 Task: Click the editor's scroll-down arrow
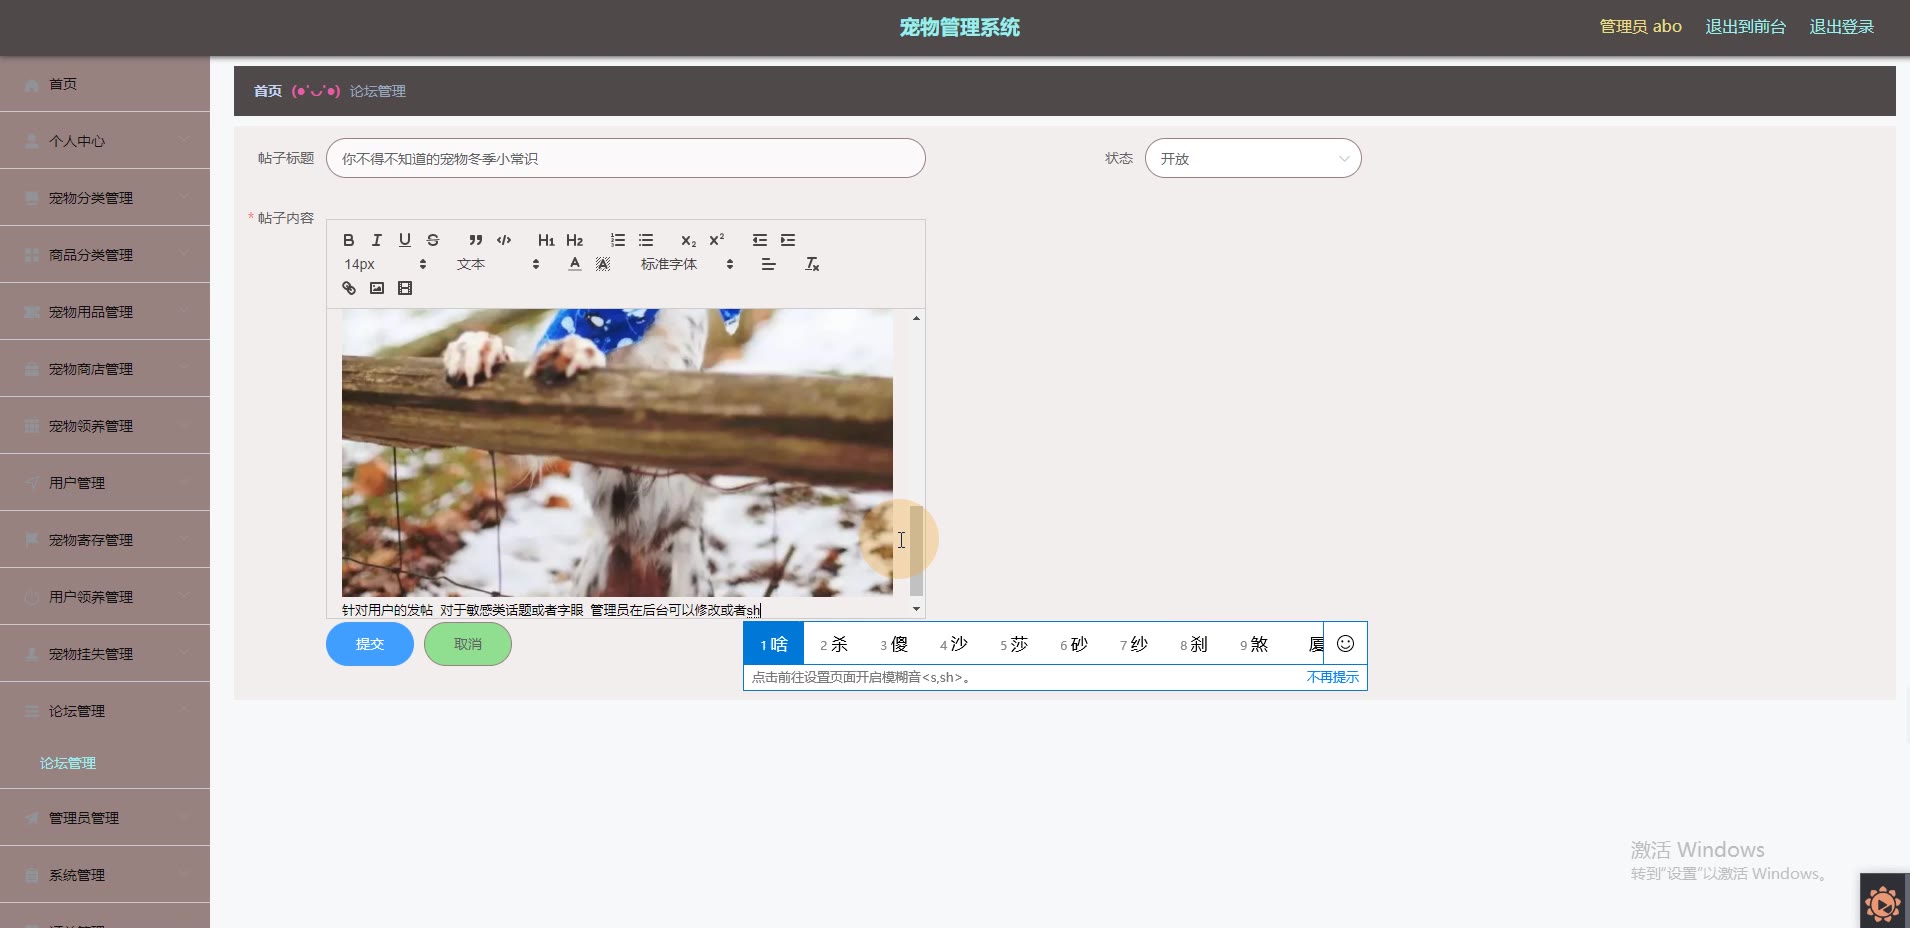(916, 609)
